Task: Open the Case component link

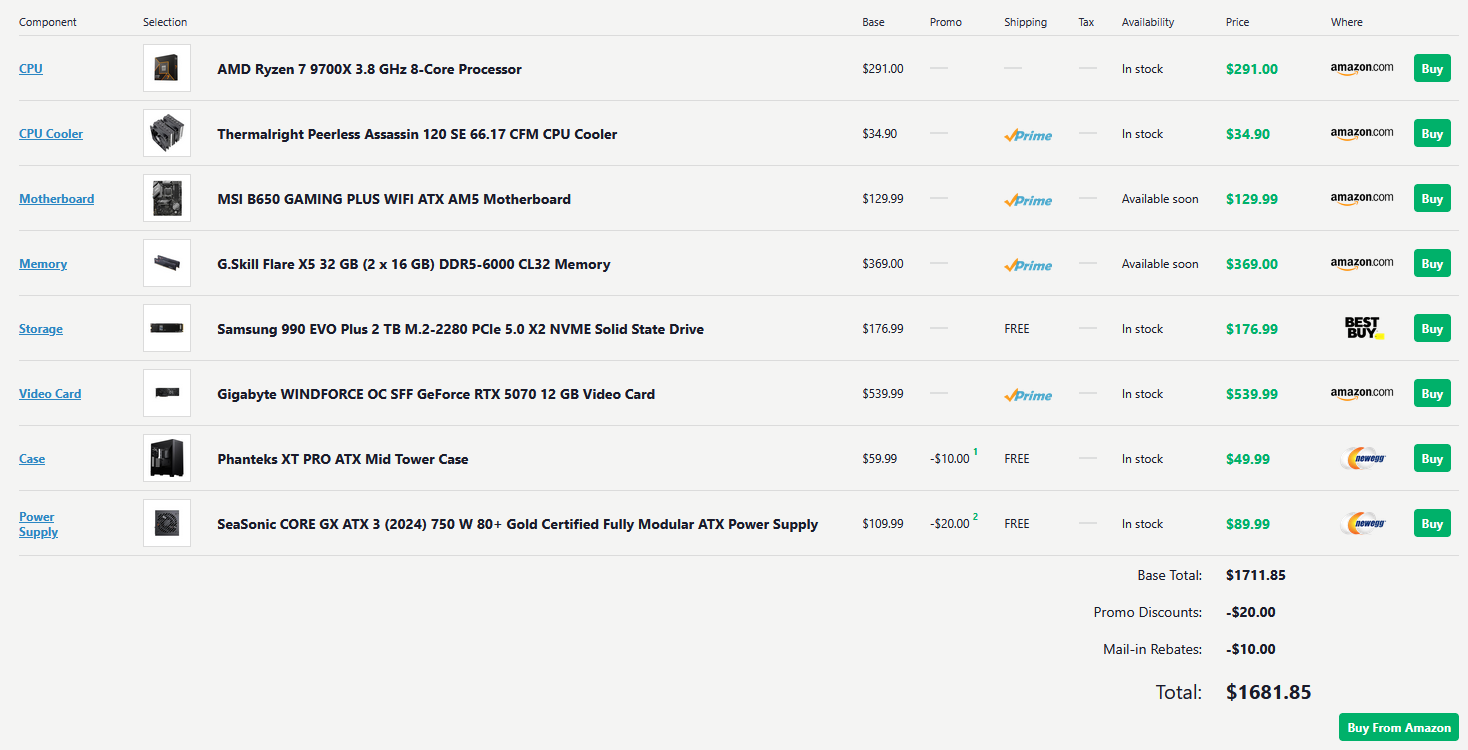Action: [x=32, y=459]
